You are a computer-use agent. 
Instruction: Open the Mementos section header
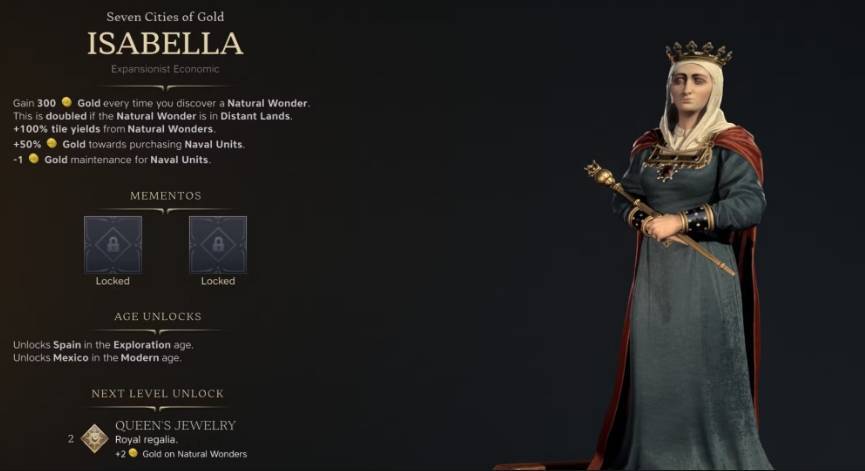pos(165,196)
